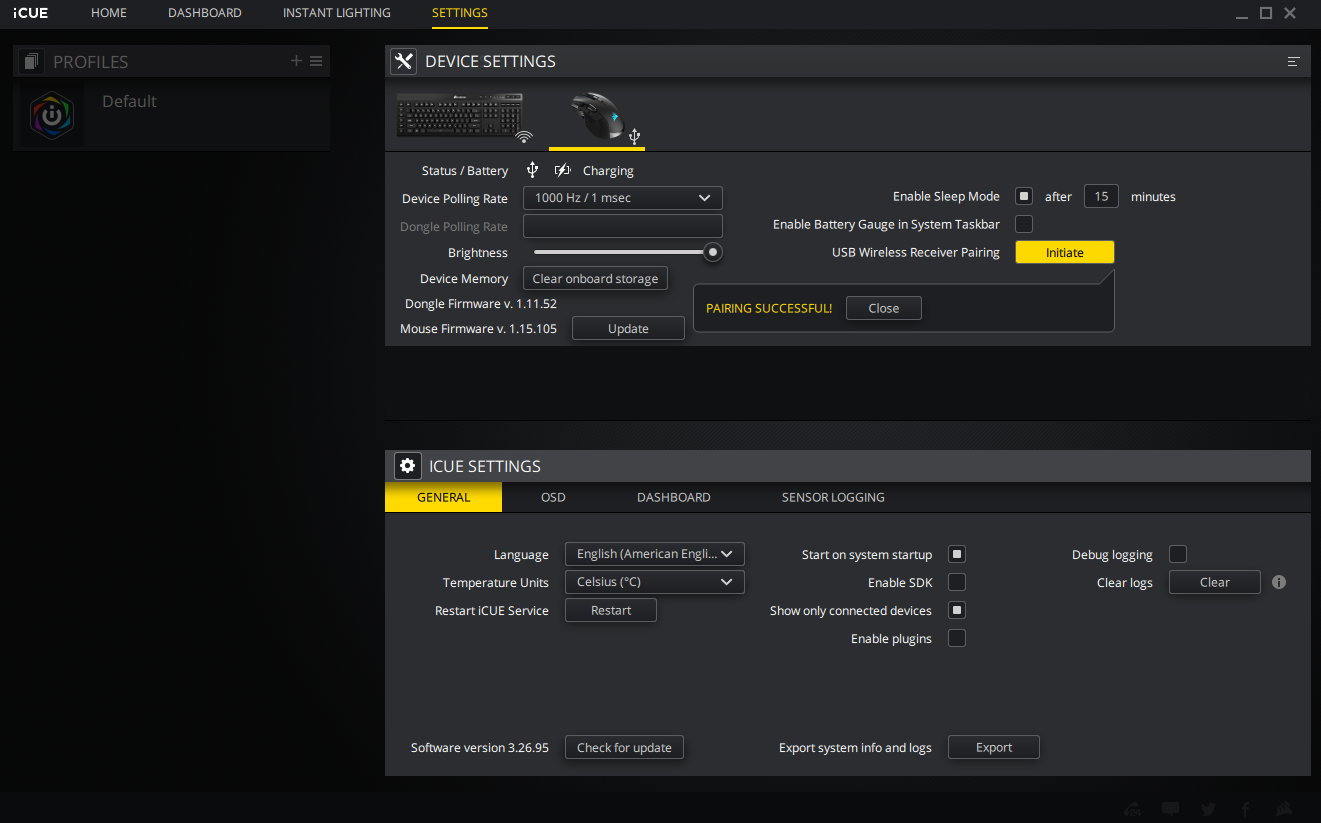The height and width of the screenshot is (823, 1321).
Task: Open the Language dropdown
Action: (655, 554)
